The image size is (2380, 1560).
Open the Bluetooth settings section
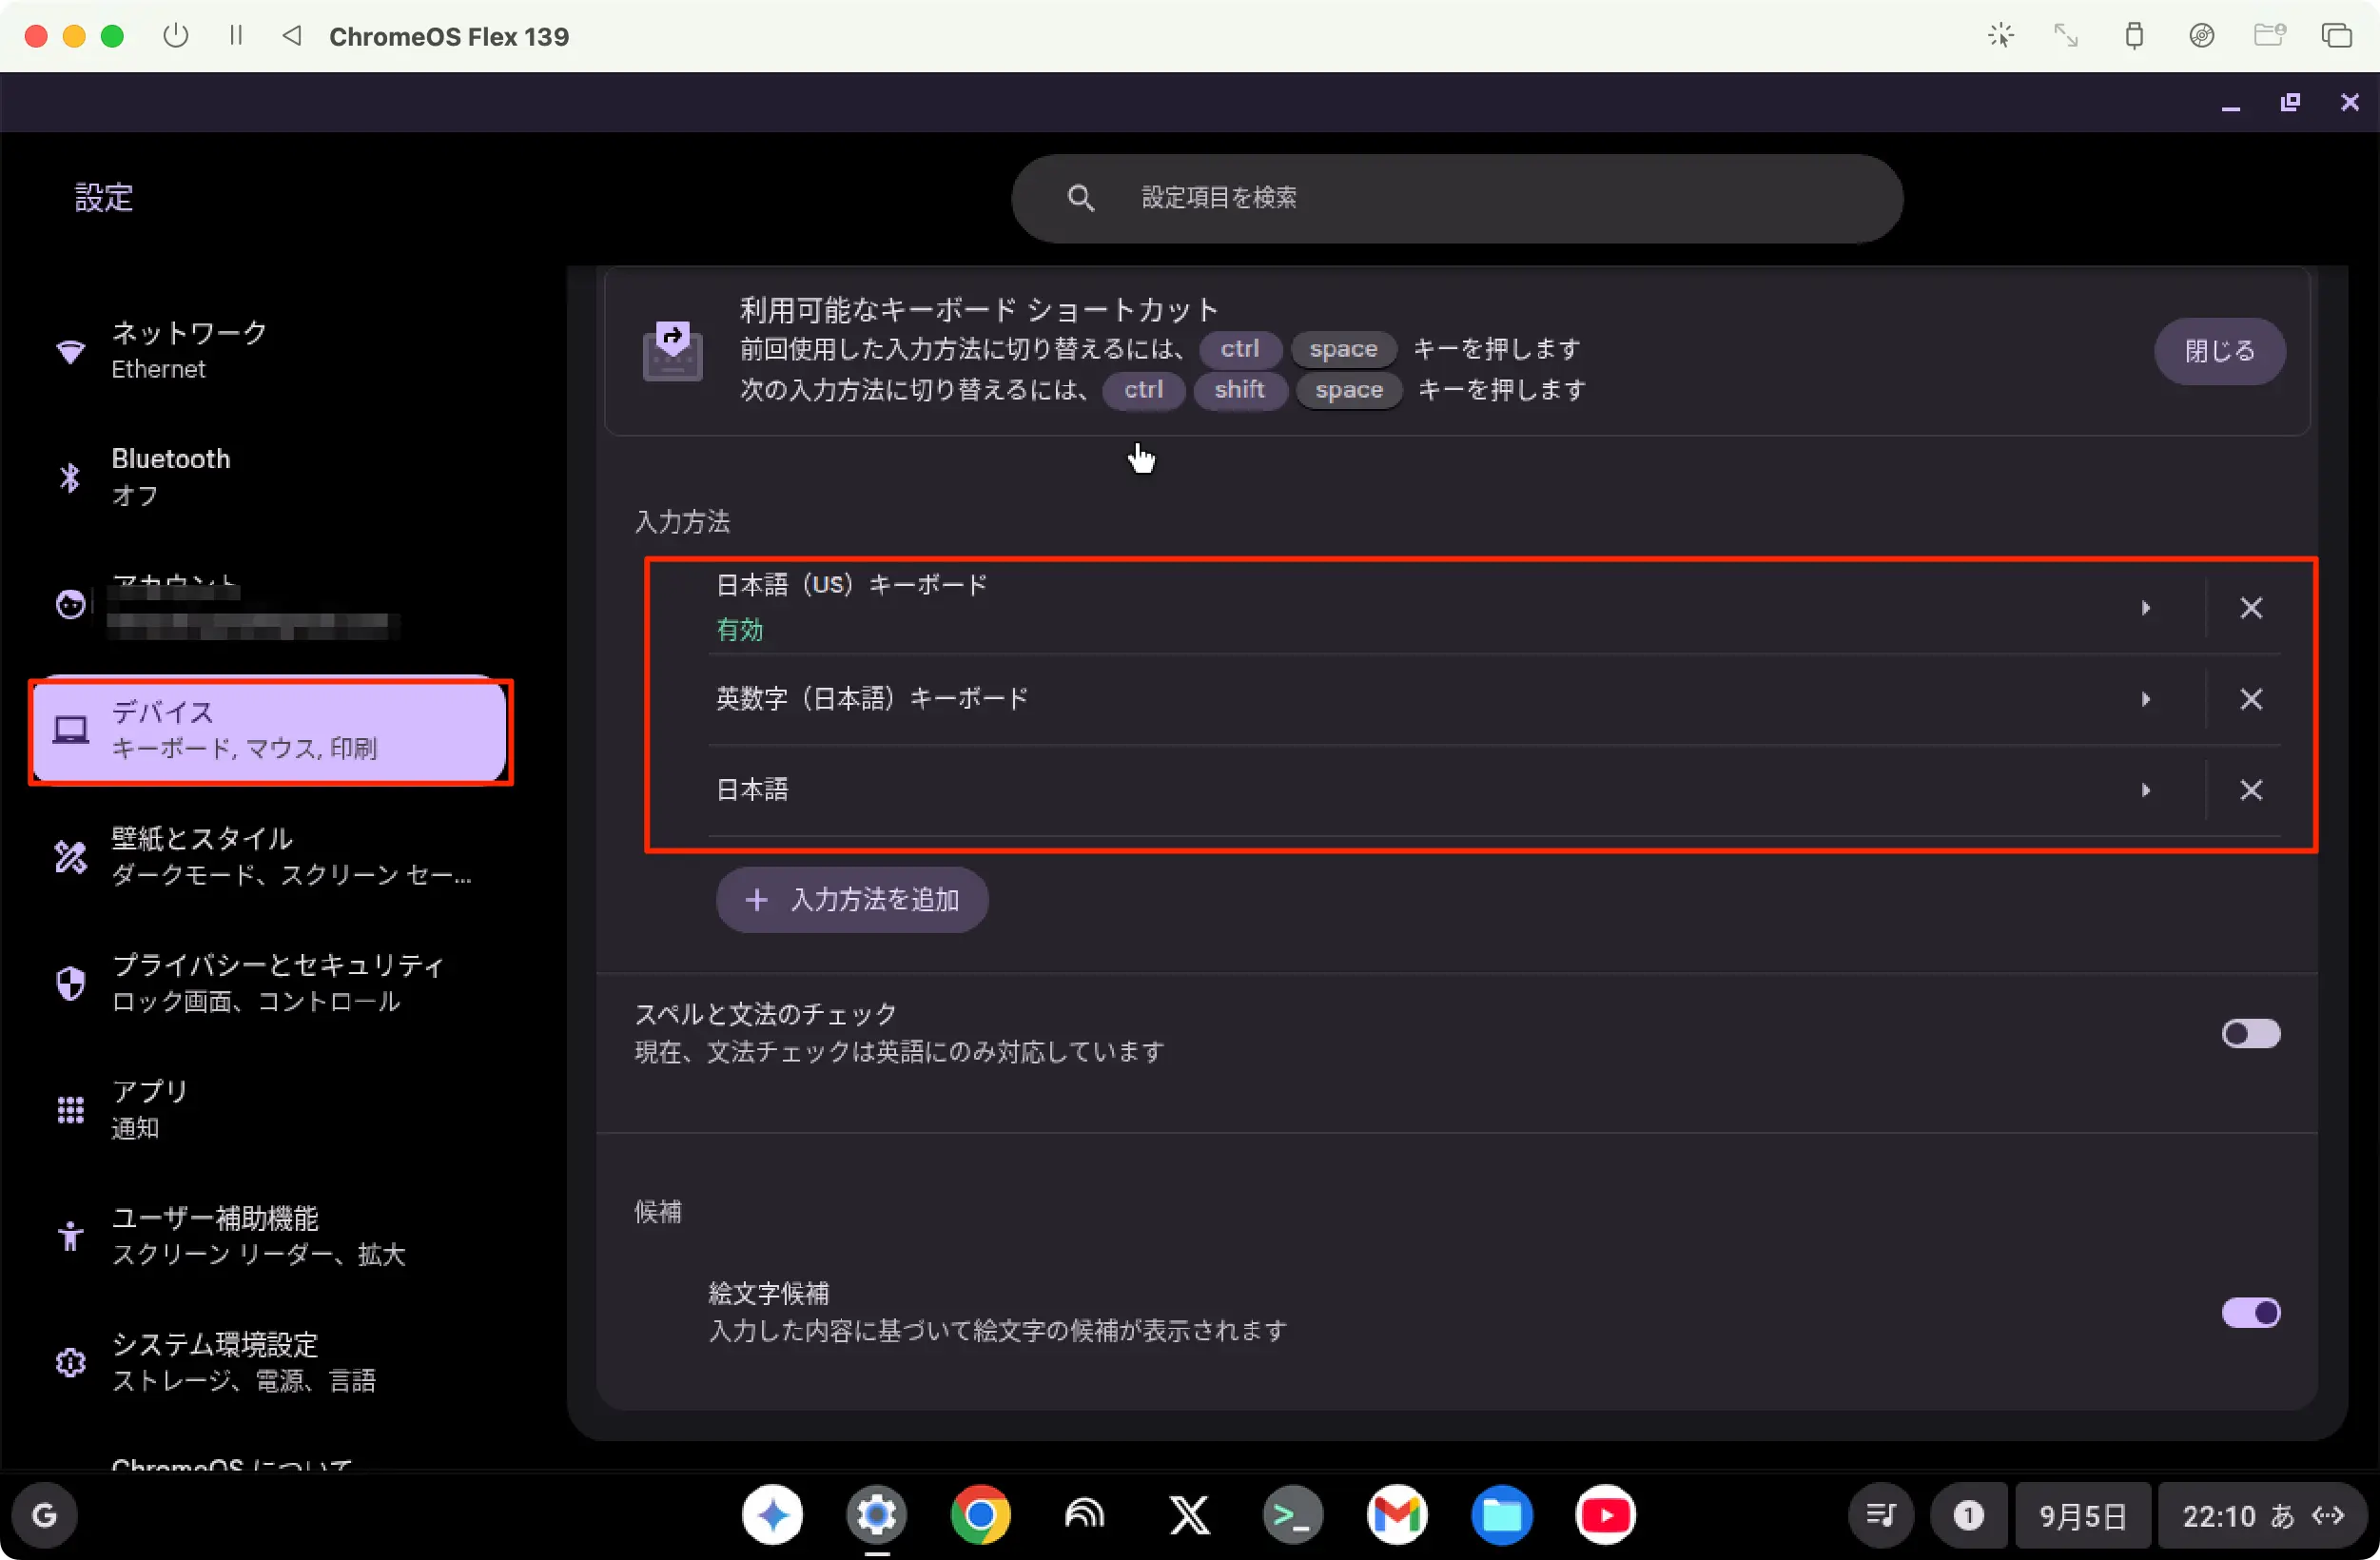click(x=170, y=476)
